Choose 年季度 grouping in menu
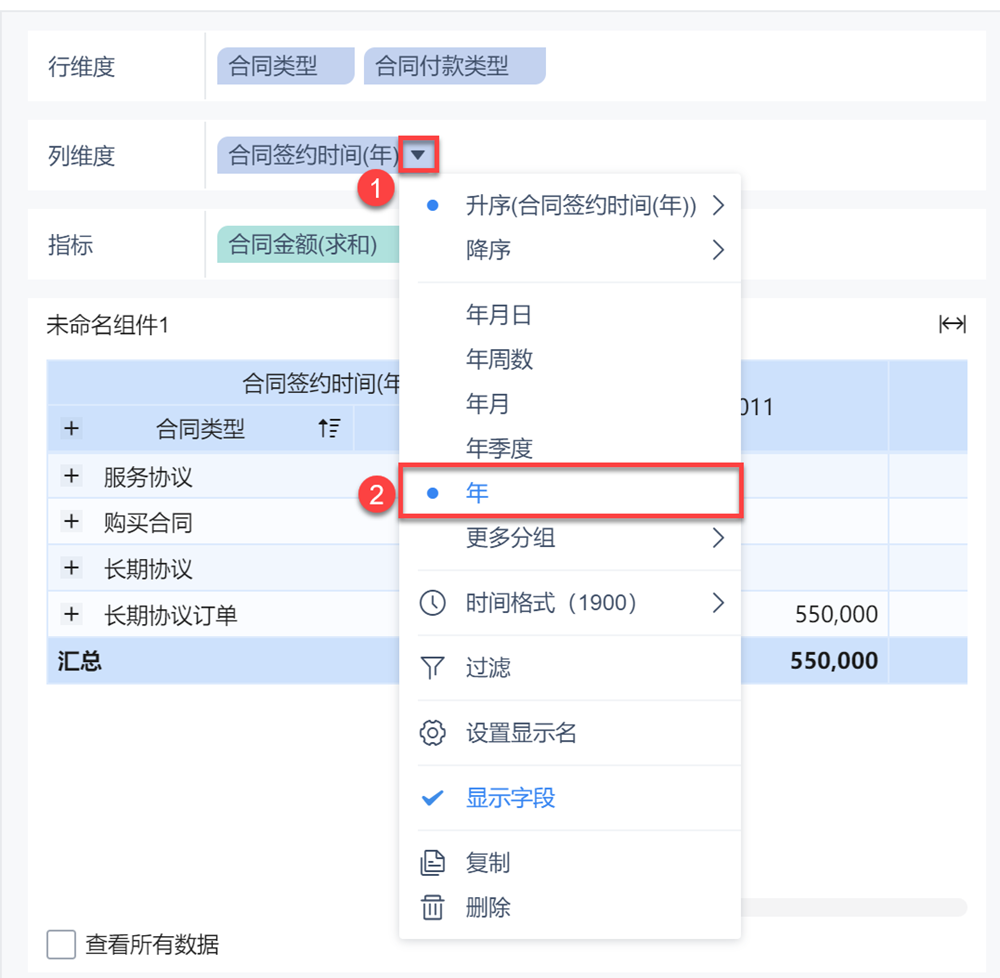The width and height of the screenshot is (1000, 978). [x=499, y=448]
